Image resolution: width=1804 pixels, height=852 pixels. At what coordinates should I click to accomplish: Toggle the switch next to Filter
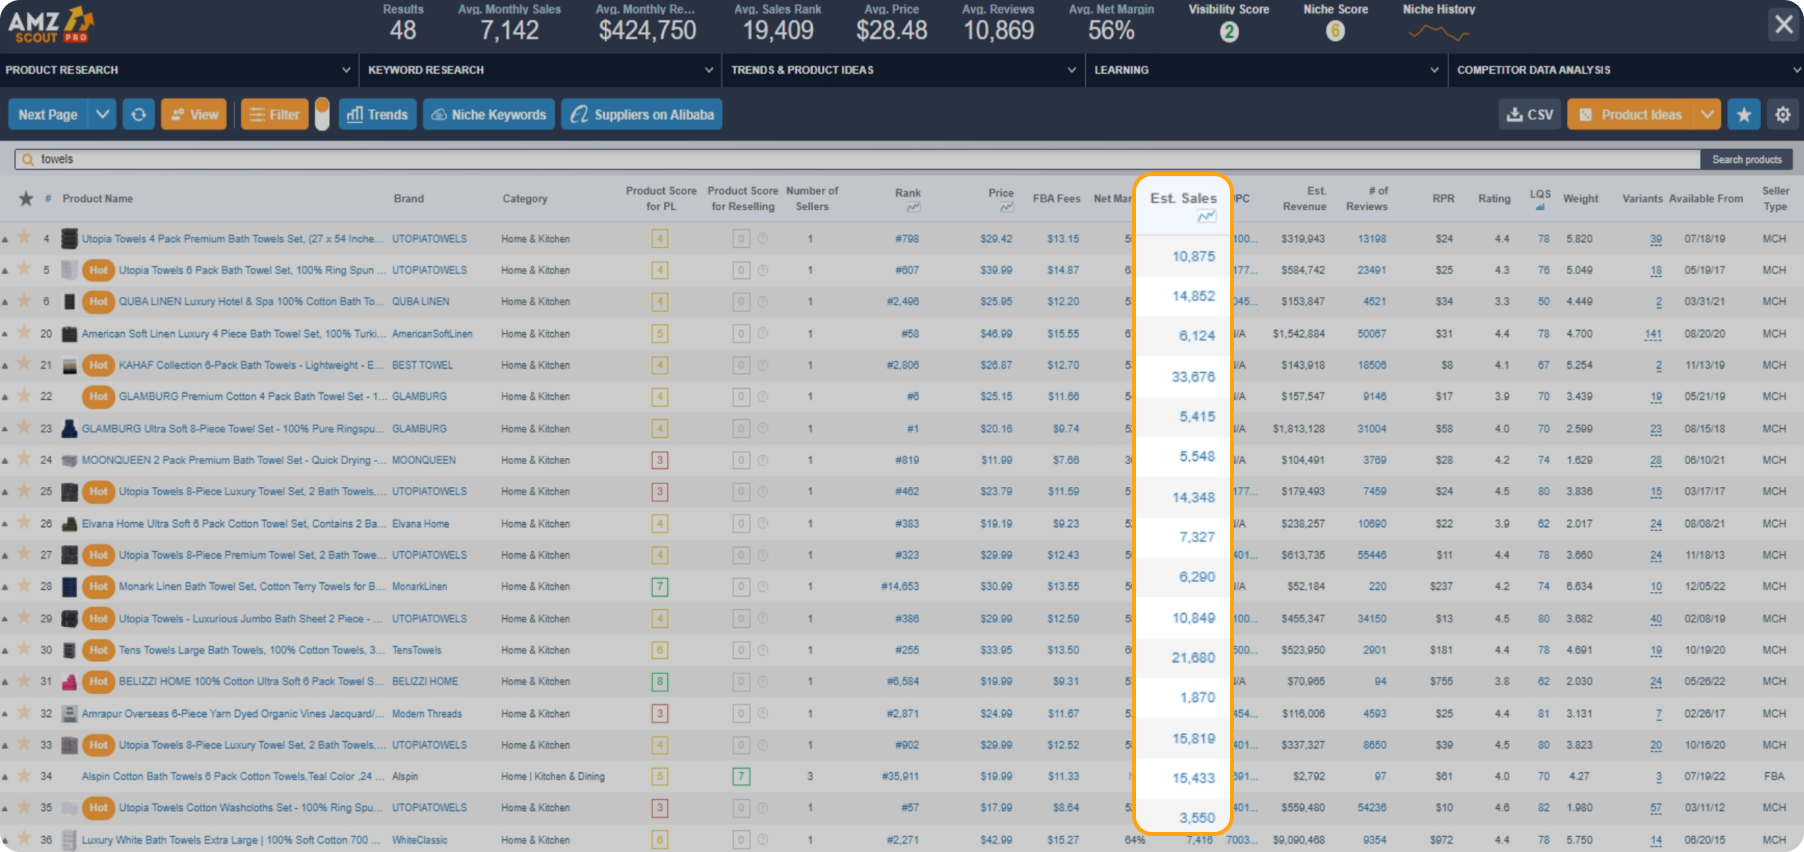click(x=322, y=114)
